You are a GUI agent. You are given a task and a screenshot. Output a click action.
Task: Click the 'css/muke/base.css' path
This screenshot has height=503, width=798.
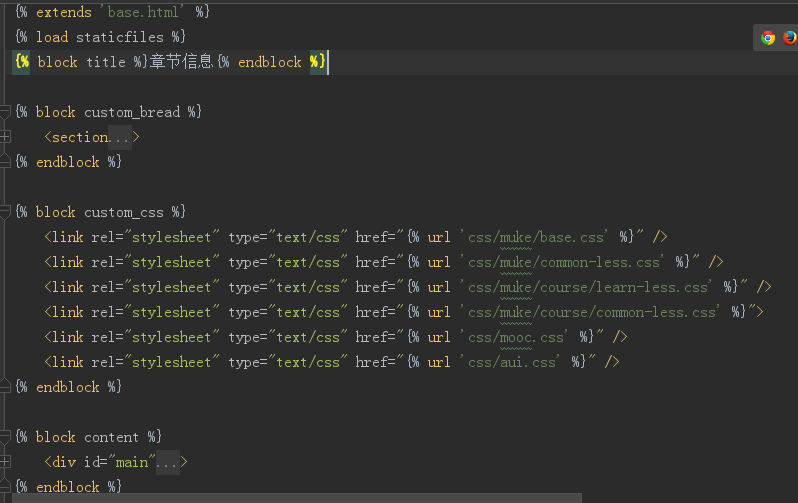pos(534,237)
